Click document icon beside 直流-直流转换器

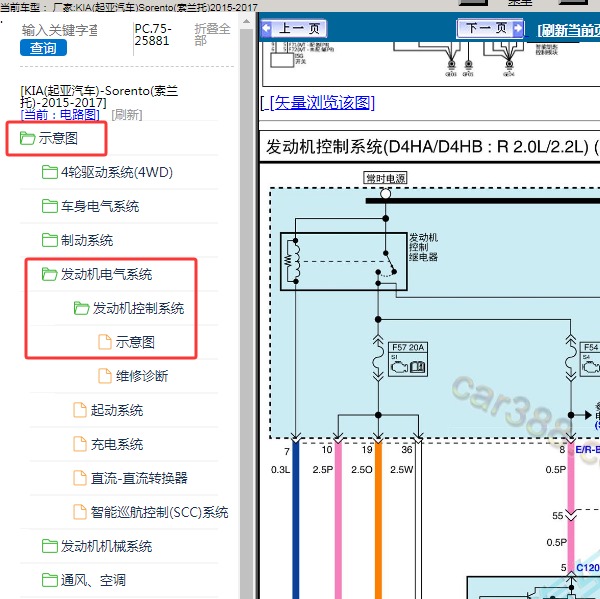(x=80, y=478)
